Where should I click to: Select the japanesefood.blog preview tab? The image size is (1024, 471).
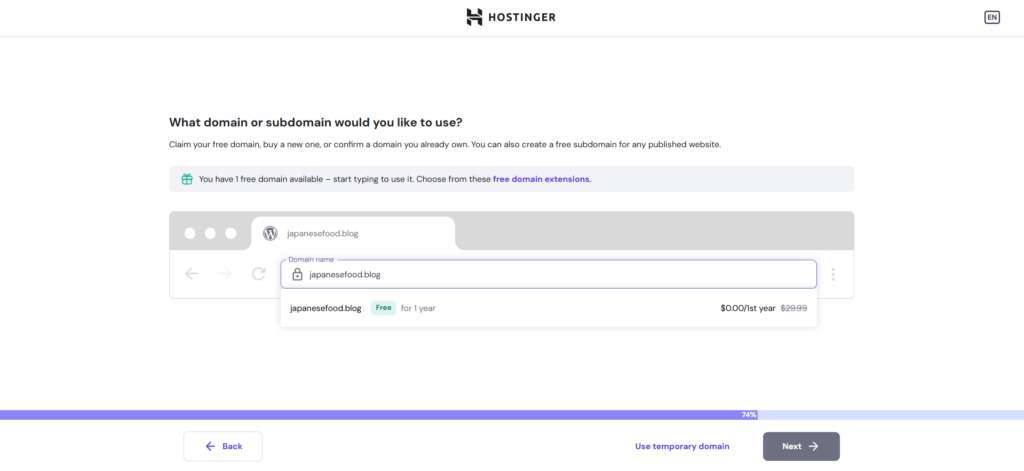click(x=353, y=233)
